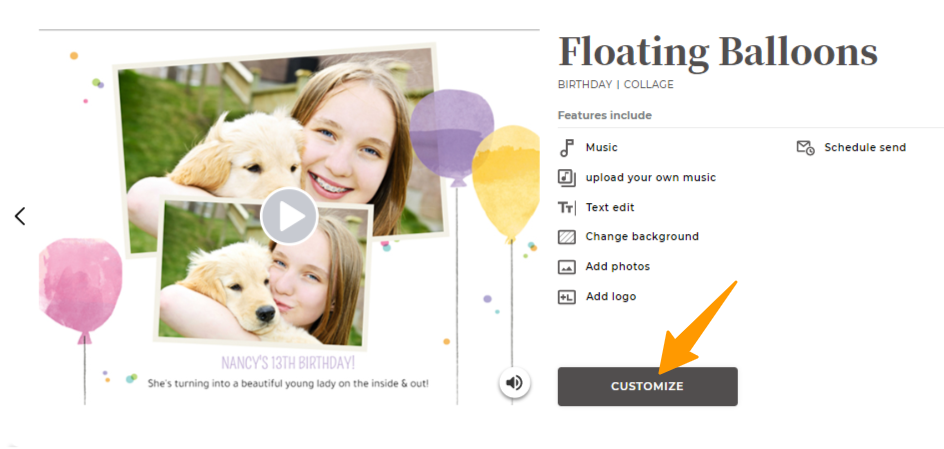Click the Add logo icon

tap(567, 297)
